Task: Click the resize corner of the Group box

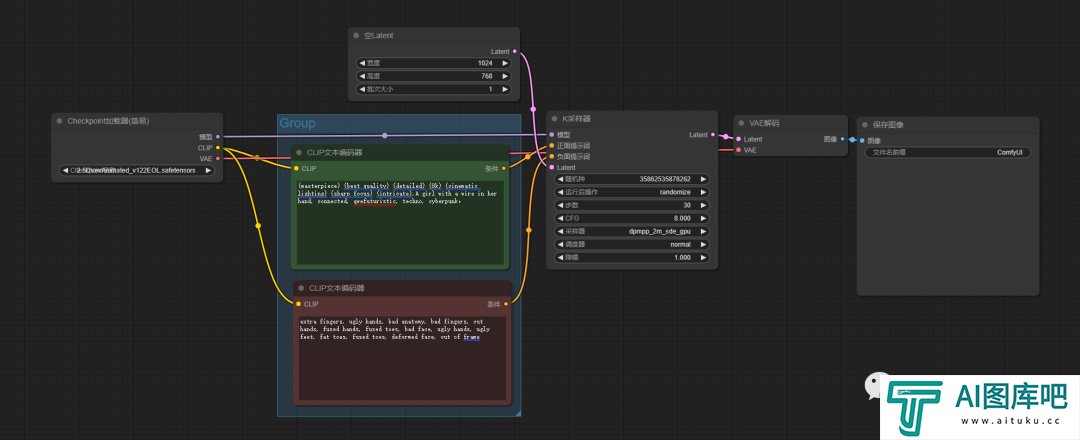Action: [517, 413]
